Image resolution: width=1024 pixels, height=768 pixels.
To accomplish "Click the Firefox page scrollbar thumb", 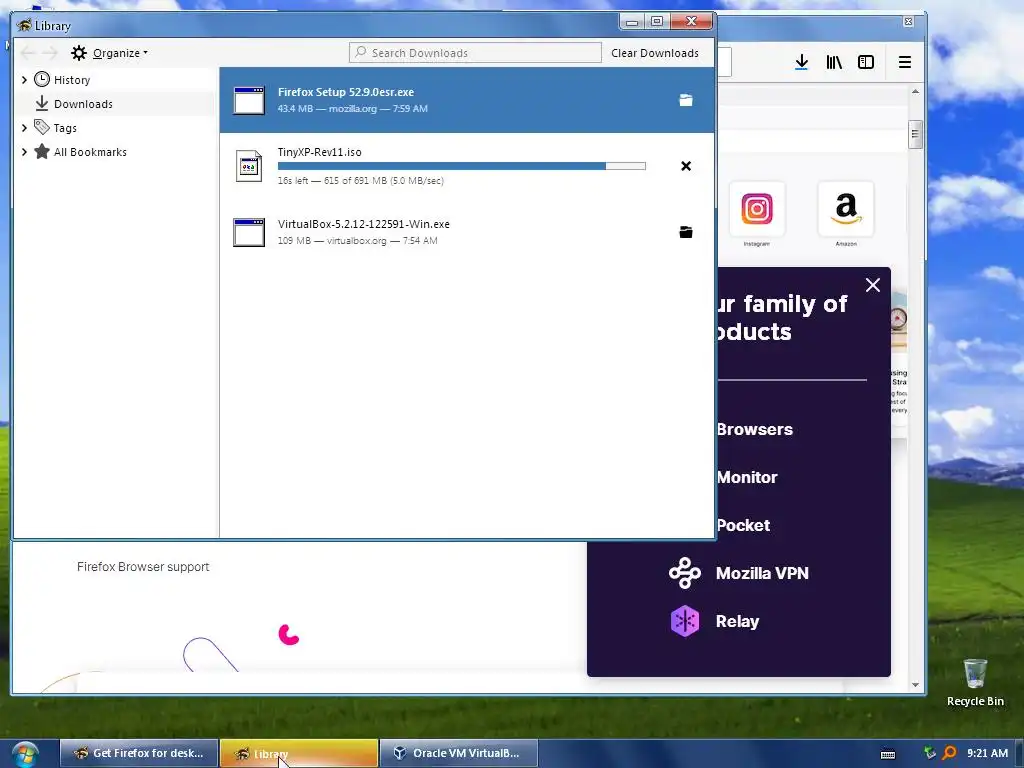I will [915, 135].
